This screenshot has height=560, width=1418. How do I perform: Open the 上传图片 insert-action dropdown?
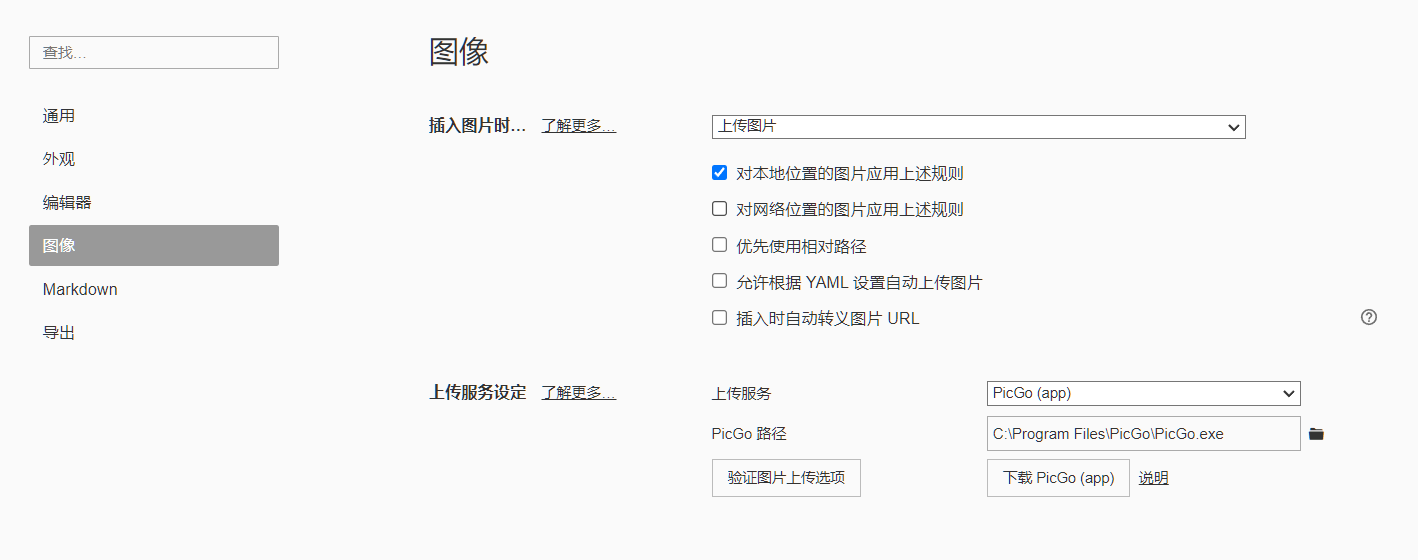978,127
